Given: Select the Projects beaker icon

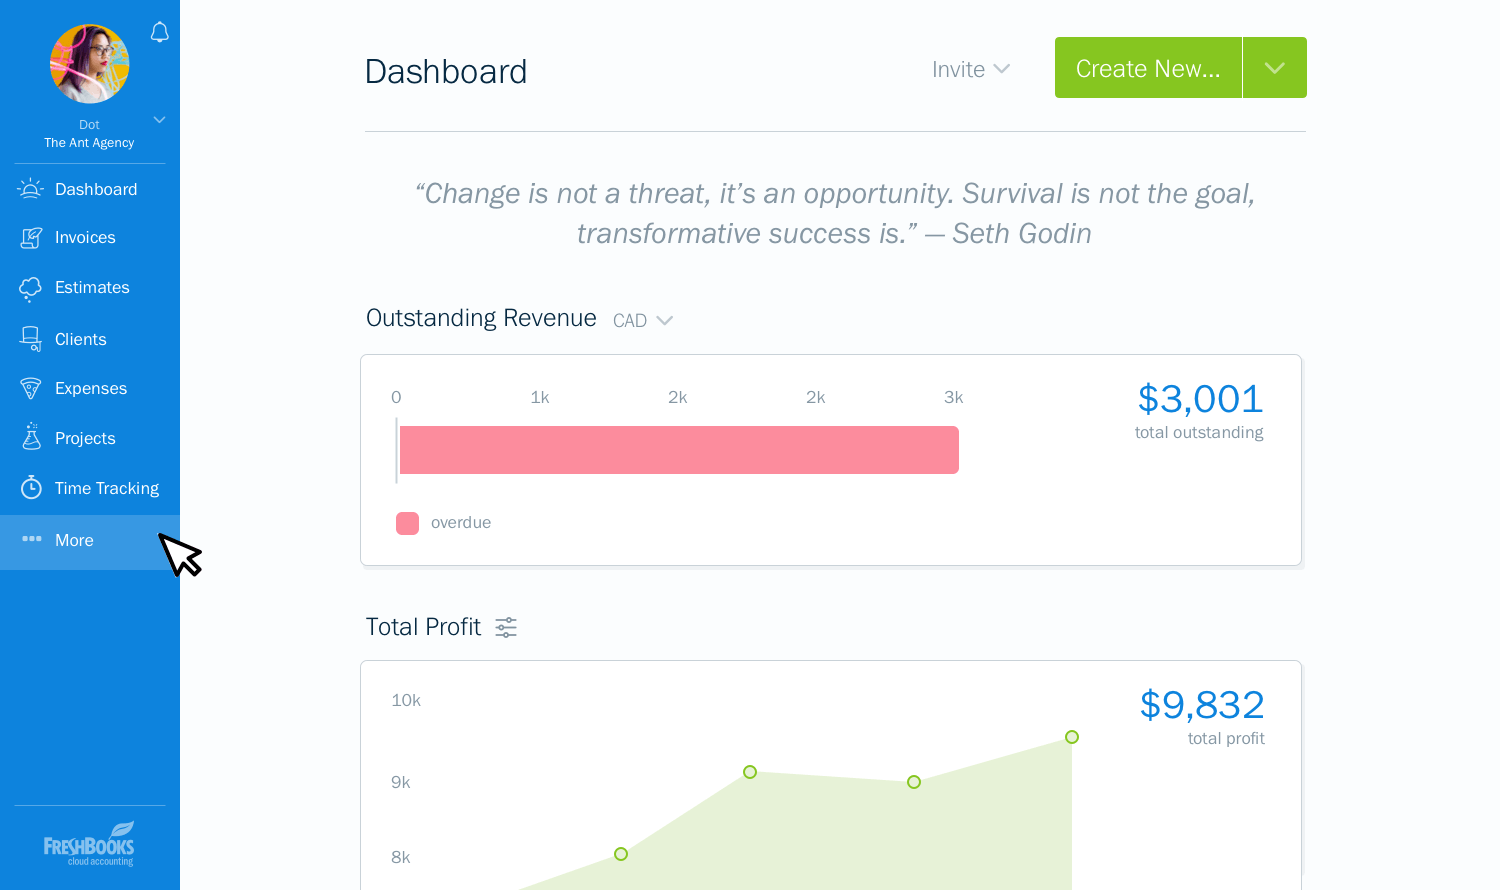Looking at the screenshot, I should [30, 438].
